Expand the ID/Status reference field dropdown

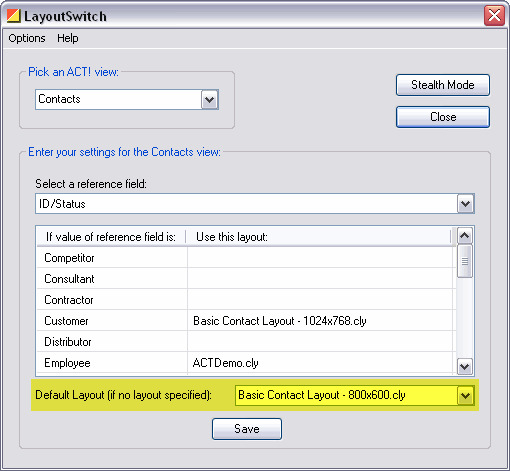click(465, 204)
